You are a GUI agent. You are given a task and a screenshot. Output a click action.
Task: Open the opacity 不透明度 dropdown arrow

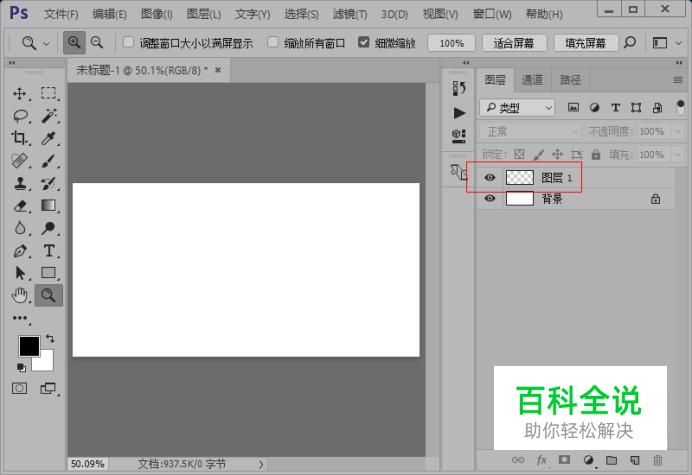pyautogui.click(x=677, y=131)
